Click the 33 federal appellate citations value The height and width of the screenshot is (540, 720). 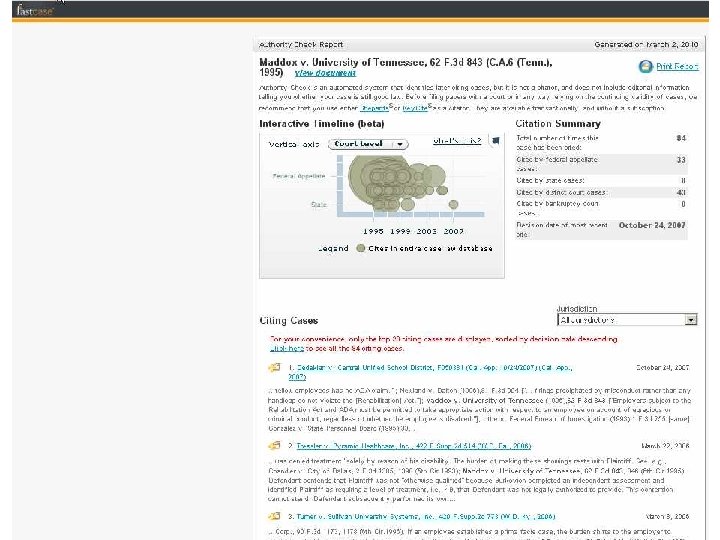tap(681, 160)
